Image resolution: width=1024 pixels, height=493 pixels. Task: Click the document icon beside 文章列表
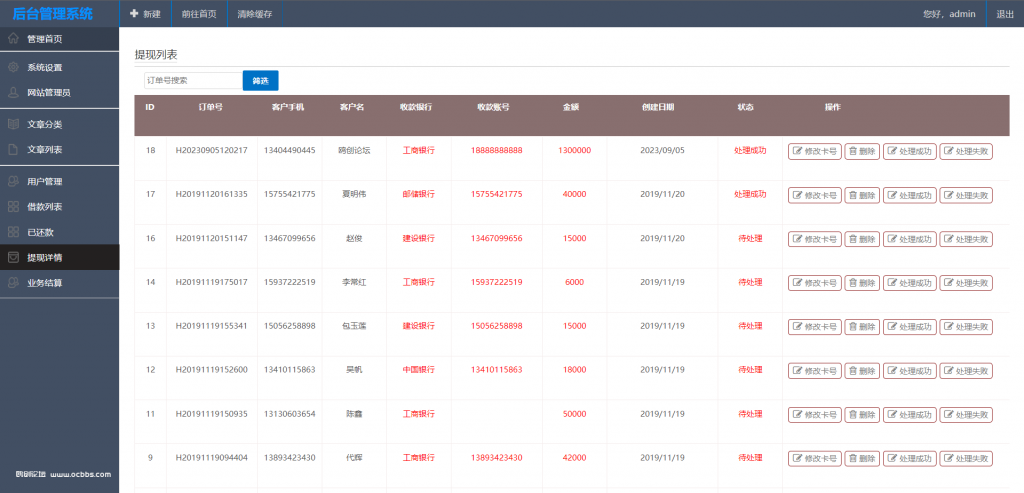click(x=13, y=150)
